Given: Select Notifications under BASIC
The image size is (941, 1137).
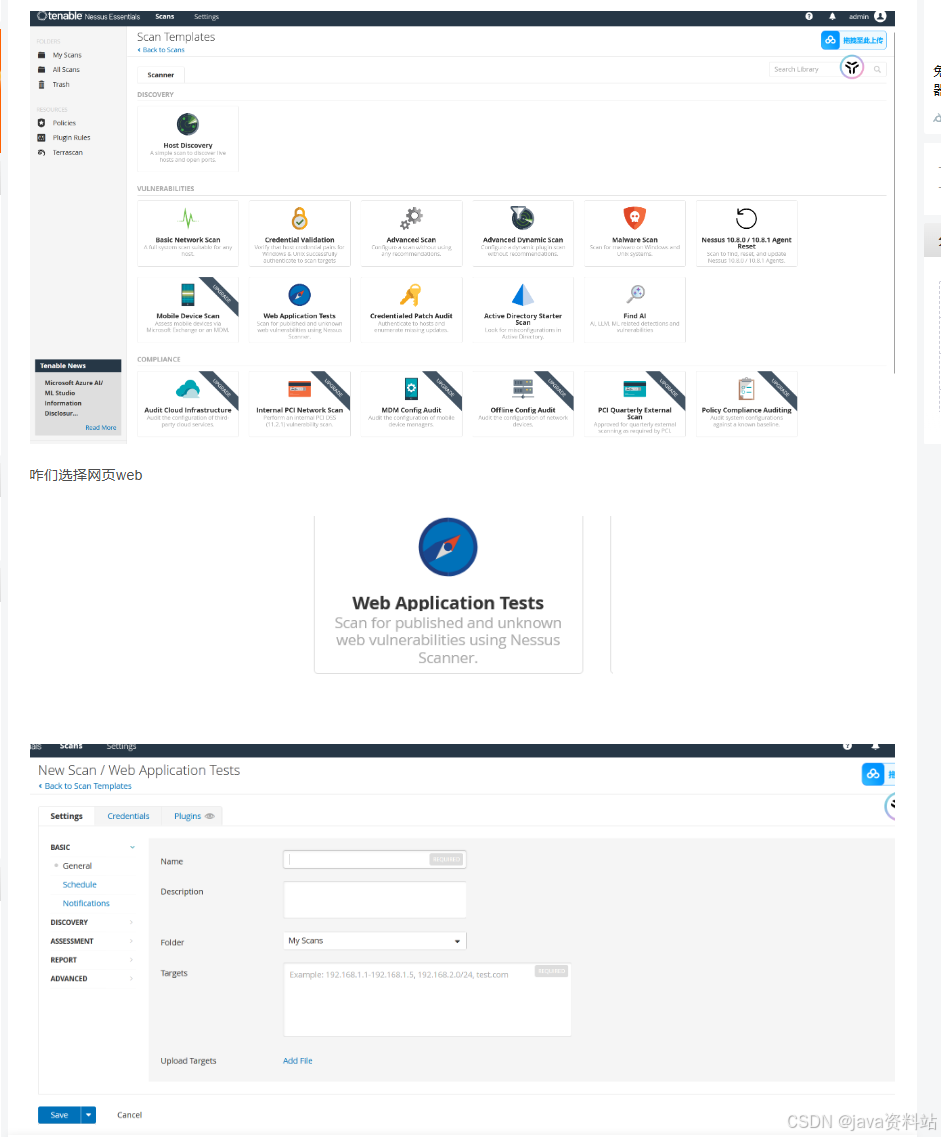Looking at the screenshot, I should pyautogui.click(x=86, y=904).
